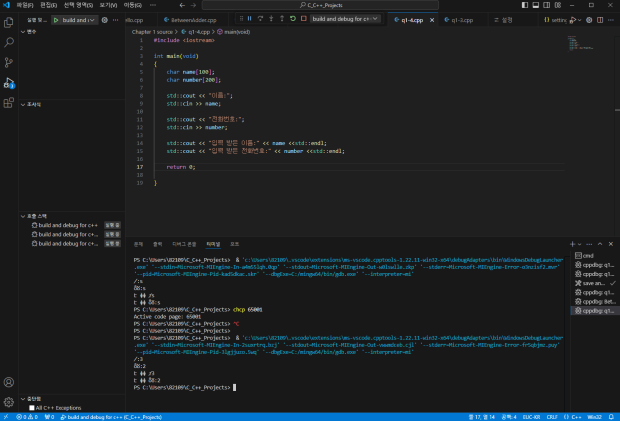Click the CRLF line ending in status bar
The image size is (620, 421).
(552, 417)
